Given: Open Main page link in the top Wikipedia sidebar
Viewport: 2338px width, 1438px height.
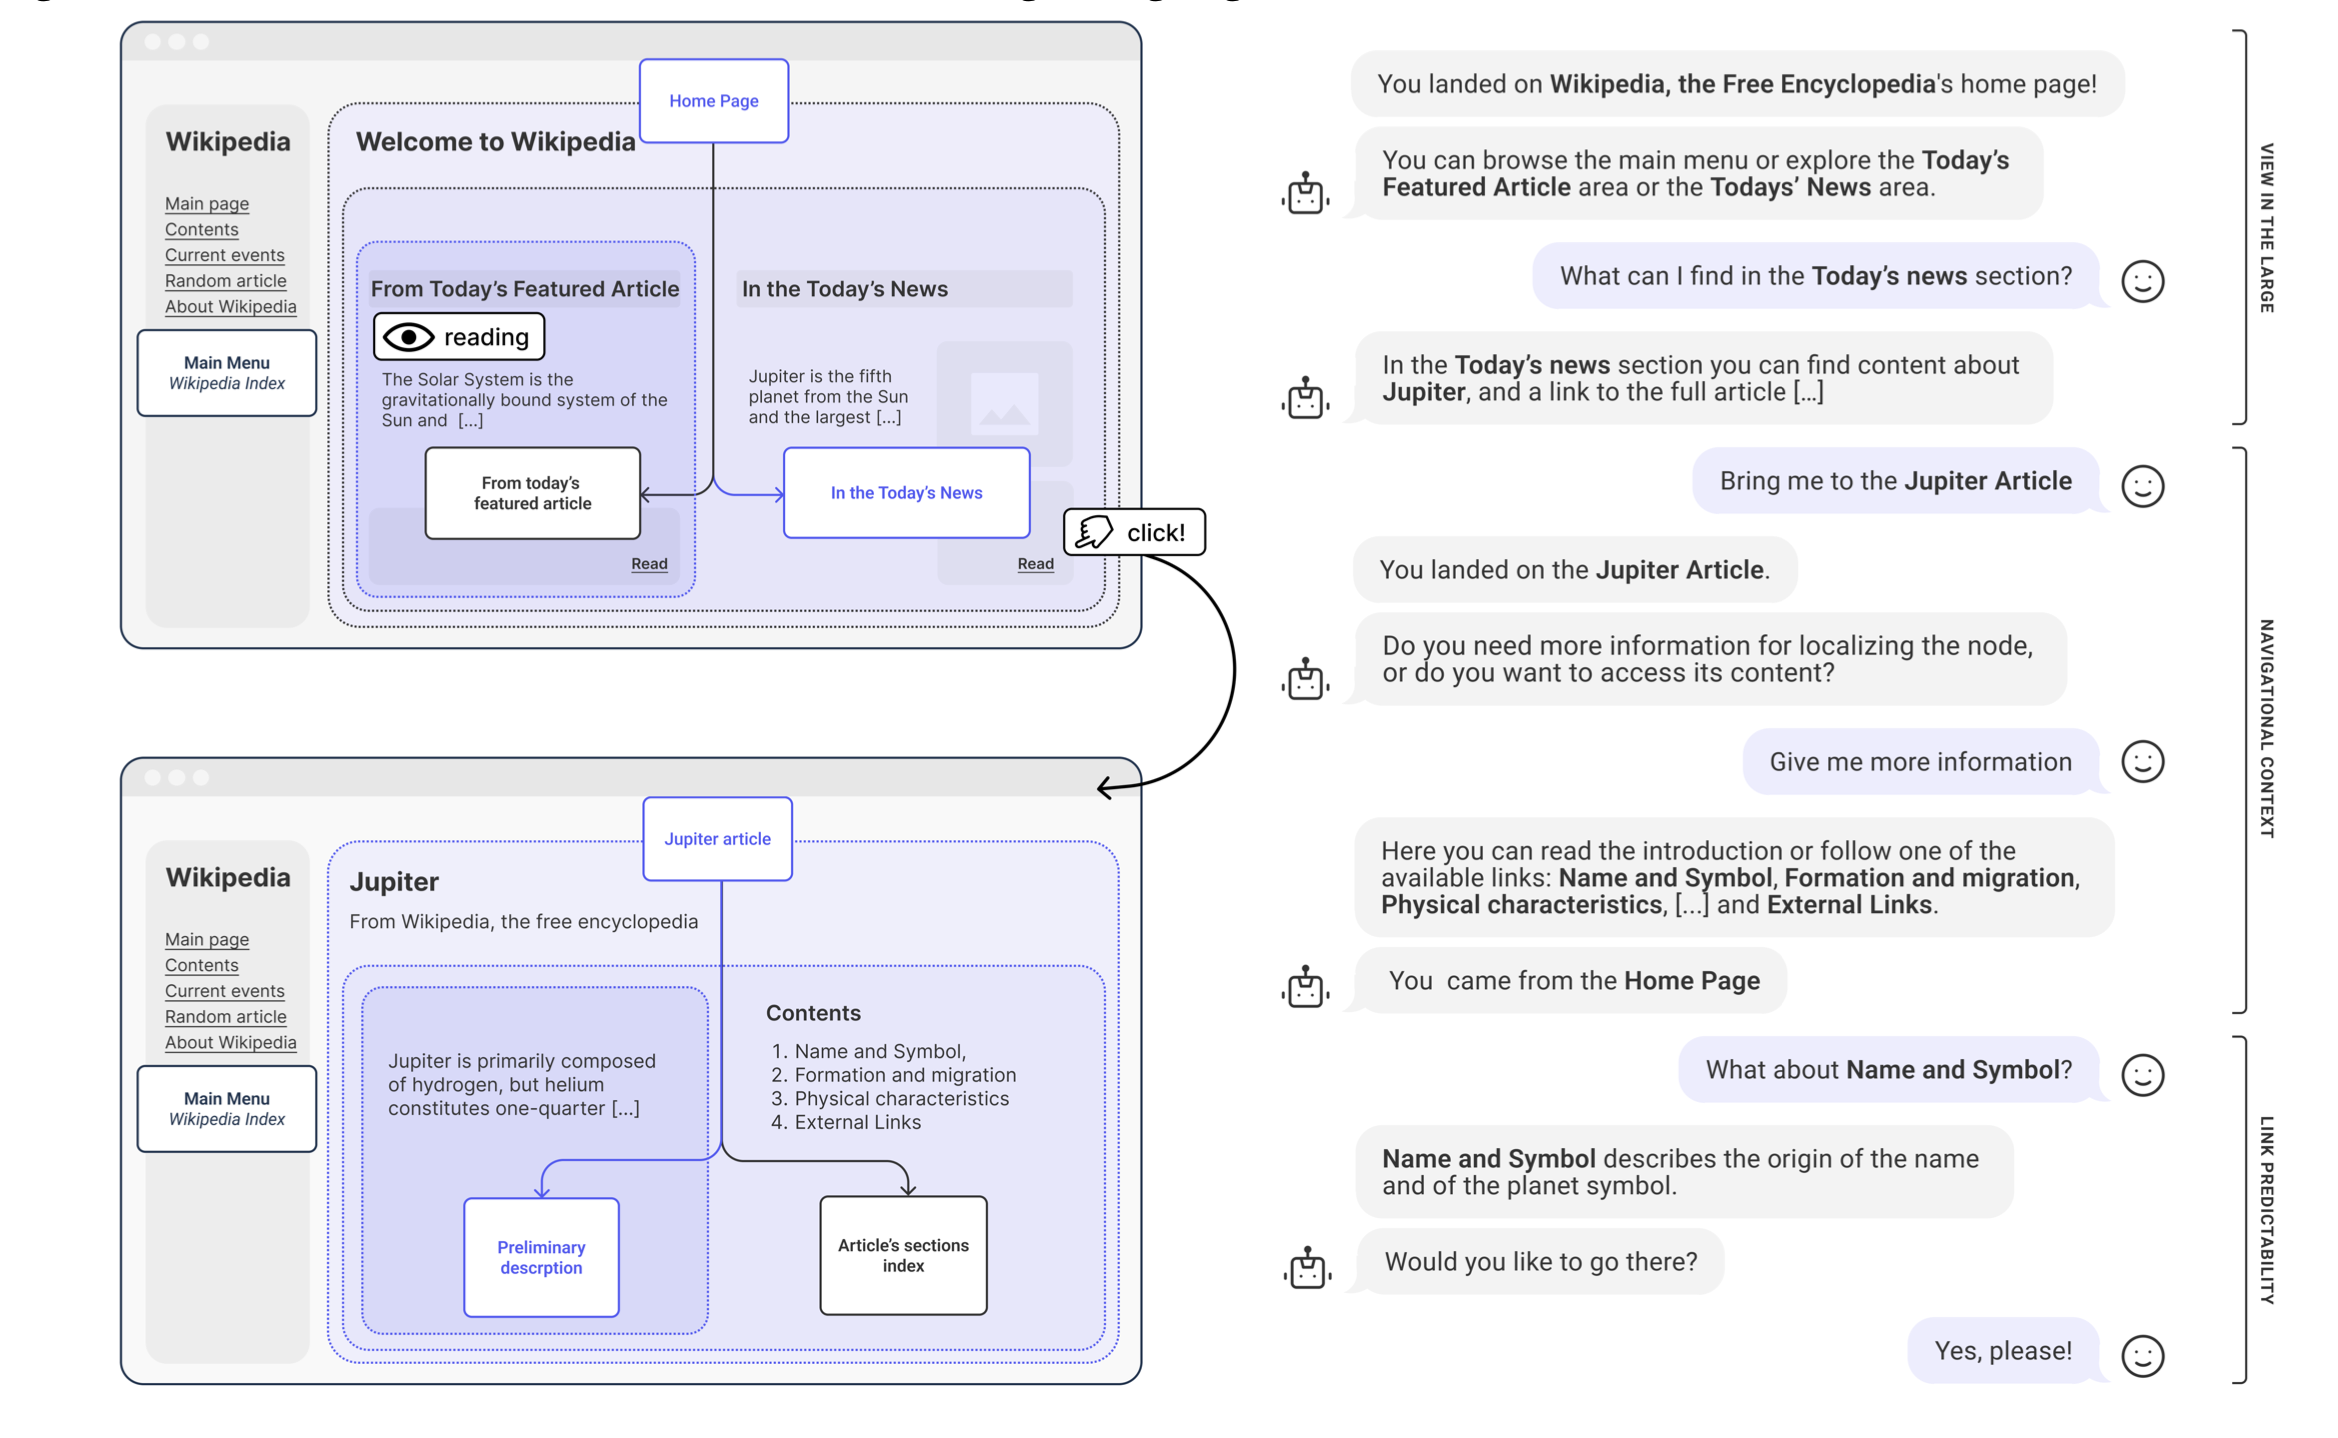Looking at the screenshot, I should tap(207, 204).
